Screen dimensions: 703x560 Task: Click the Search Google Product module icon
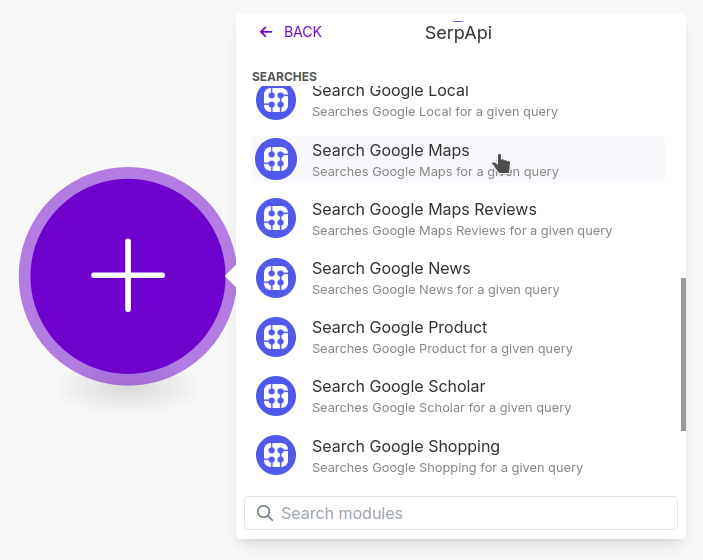click(276, 337)
